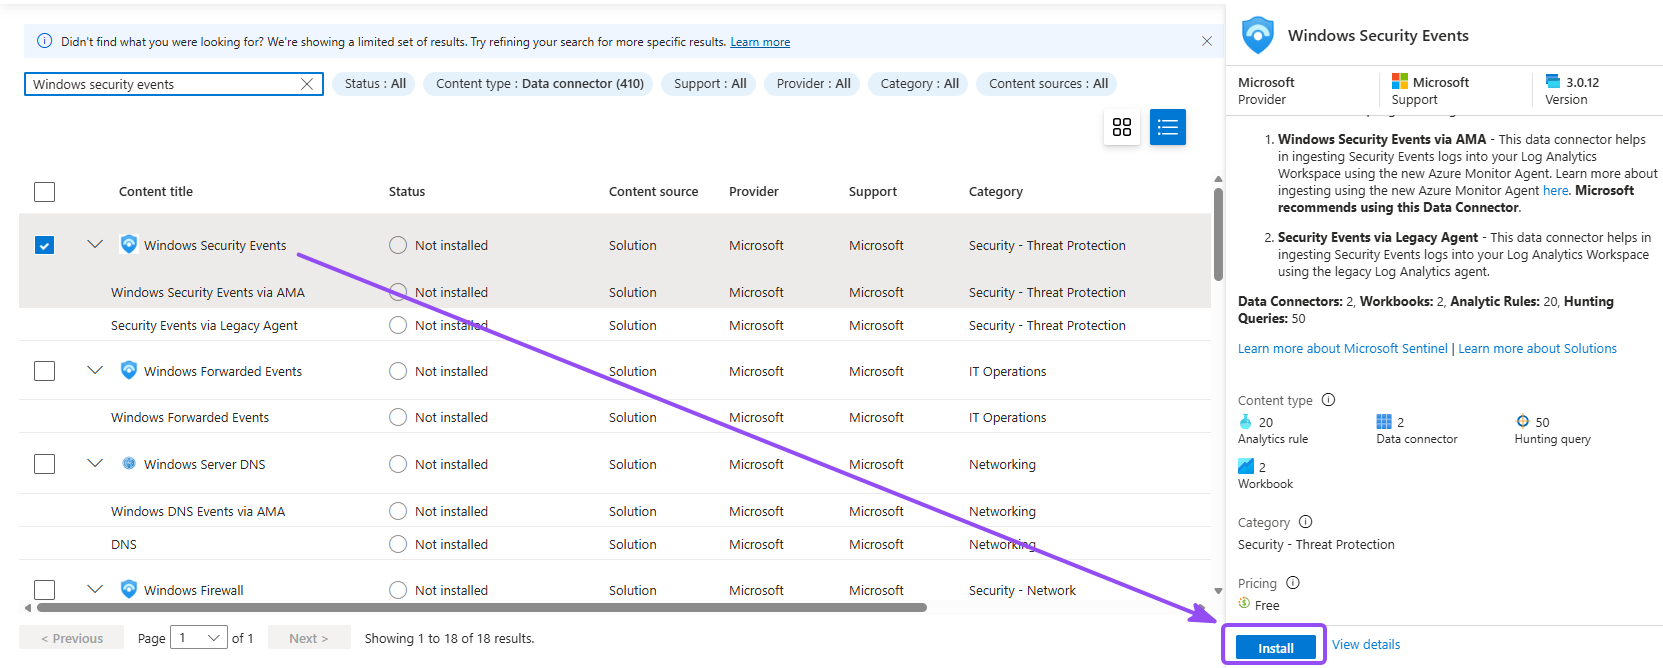Image resolution: width=1663 pixels, height=668 pixels.
Task: Open the Category : All filter
Action: (919, 84)
